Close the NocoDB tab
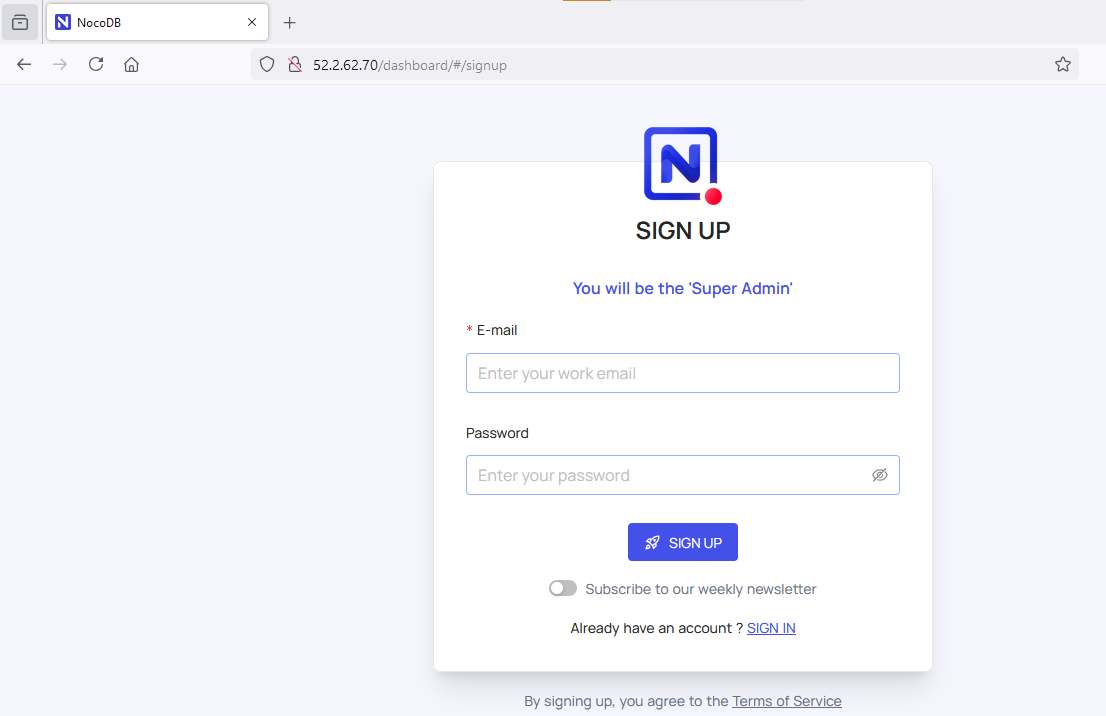The height and width of the screenshot is (716, 1106). 252,23
